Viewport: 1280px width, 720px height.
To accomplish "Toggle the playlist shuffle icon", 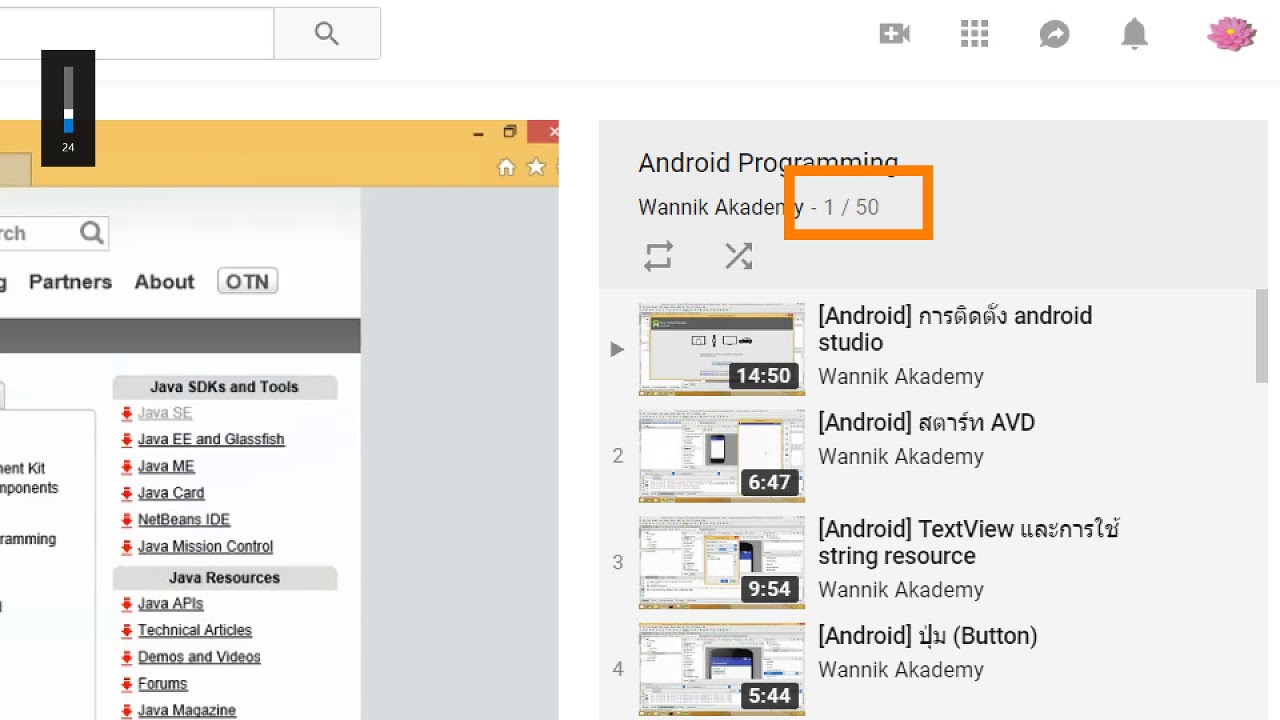I will pos(738,256).
